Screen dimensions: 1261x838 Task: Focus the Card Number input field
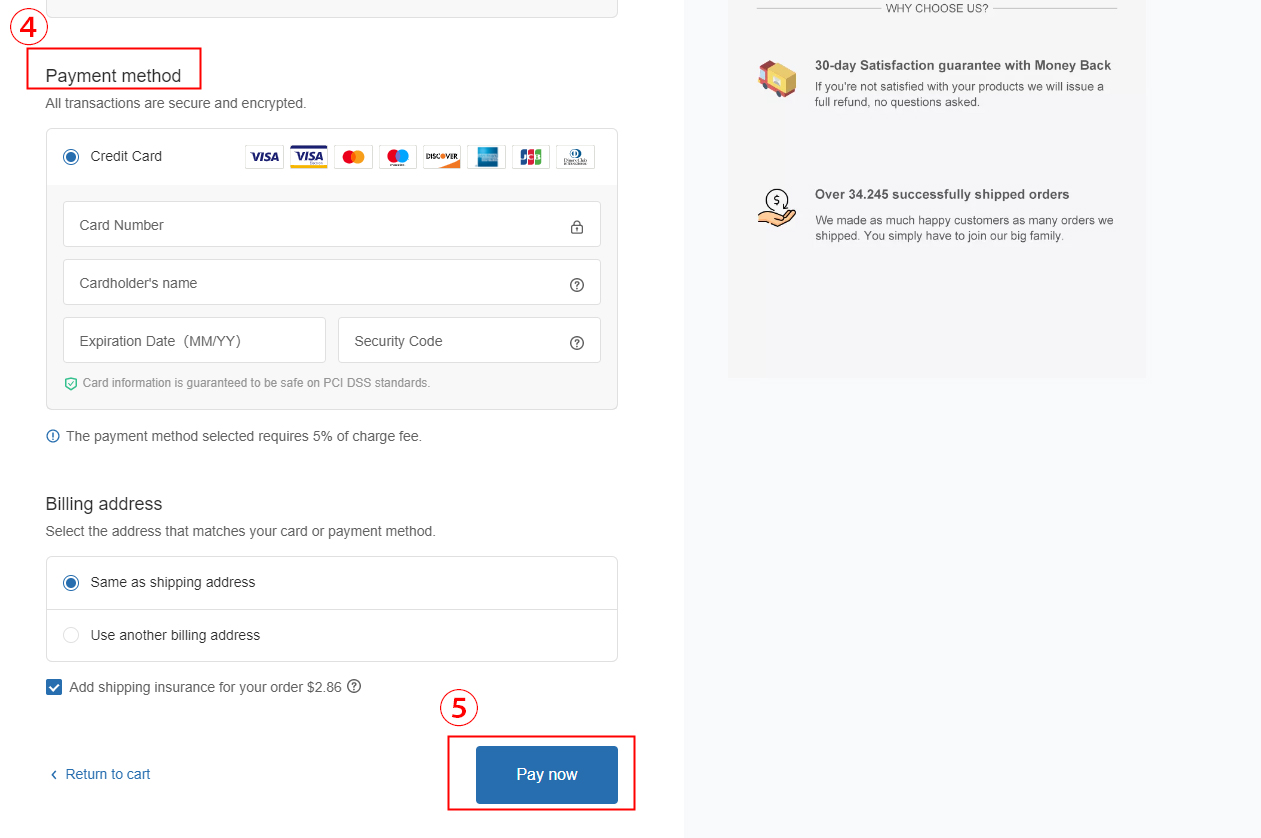332,225
